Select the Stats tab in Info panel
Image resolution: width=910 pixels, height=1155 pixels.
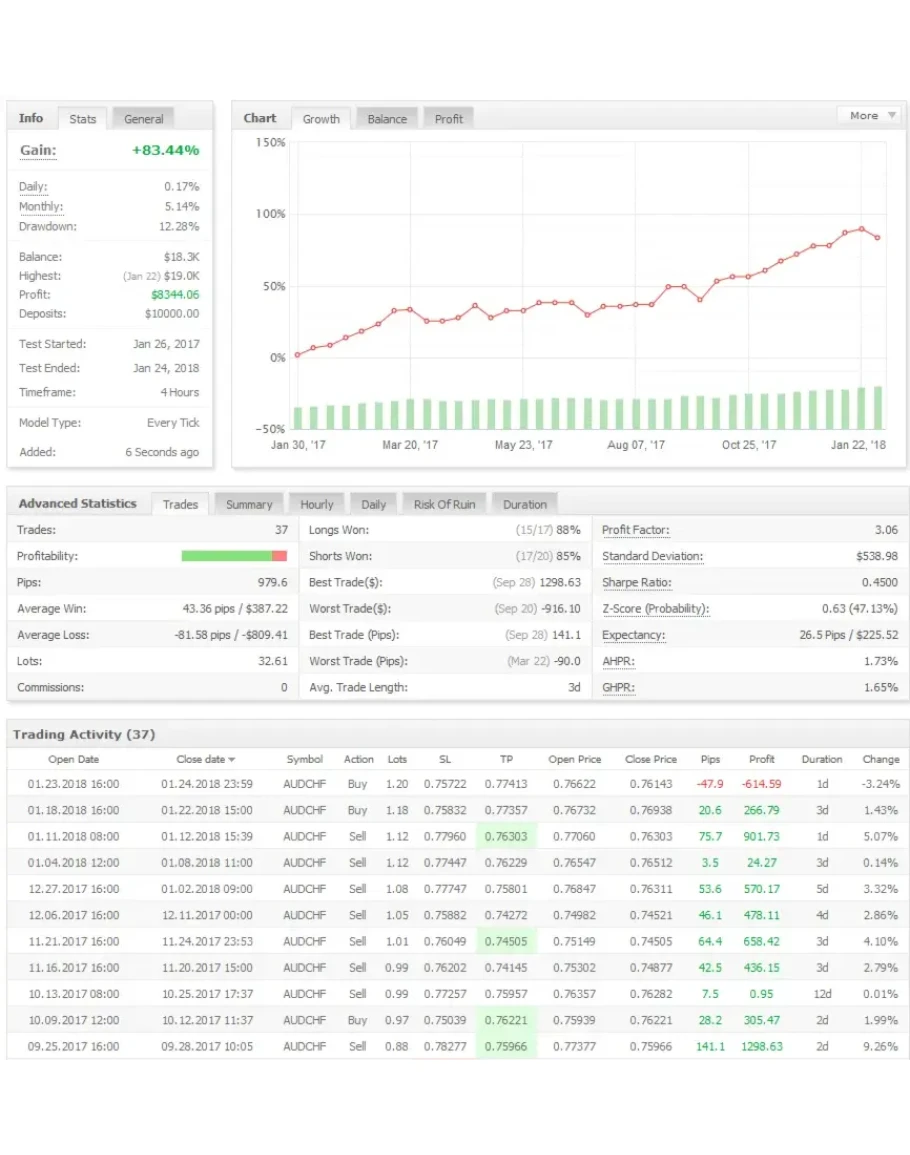click(83, 119)
